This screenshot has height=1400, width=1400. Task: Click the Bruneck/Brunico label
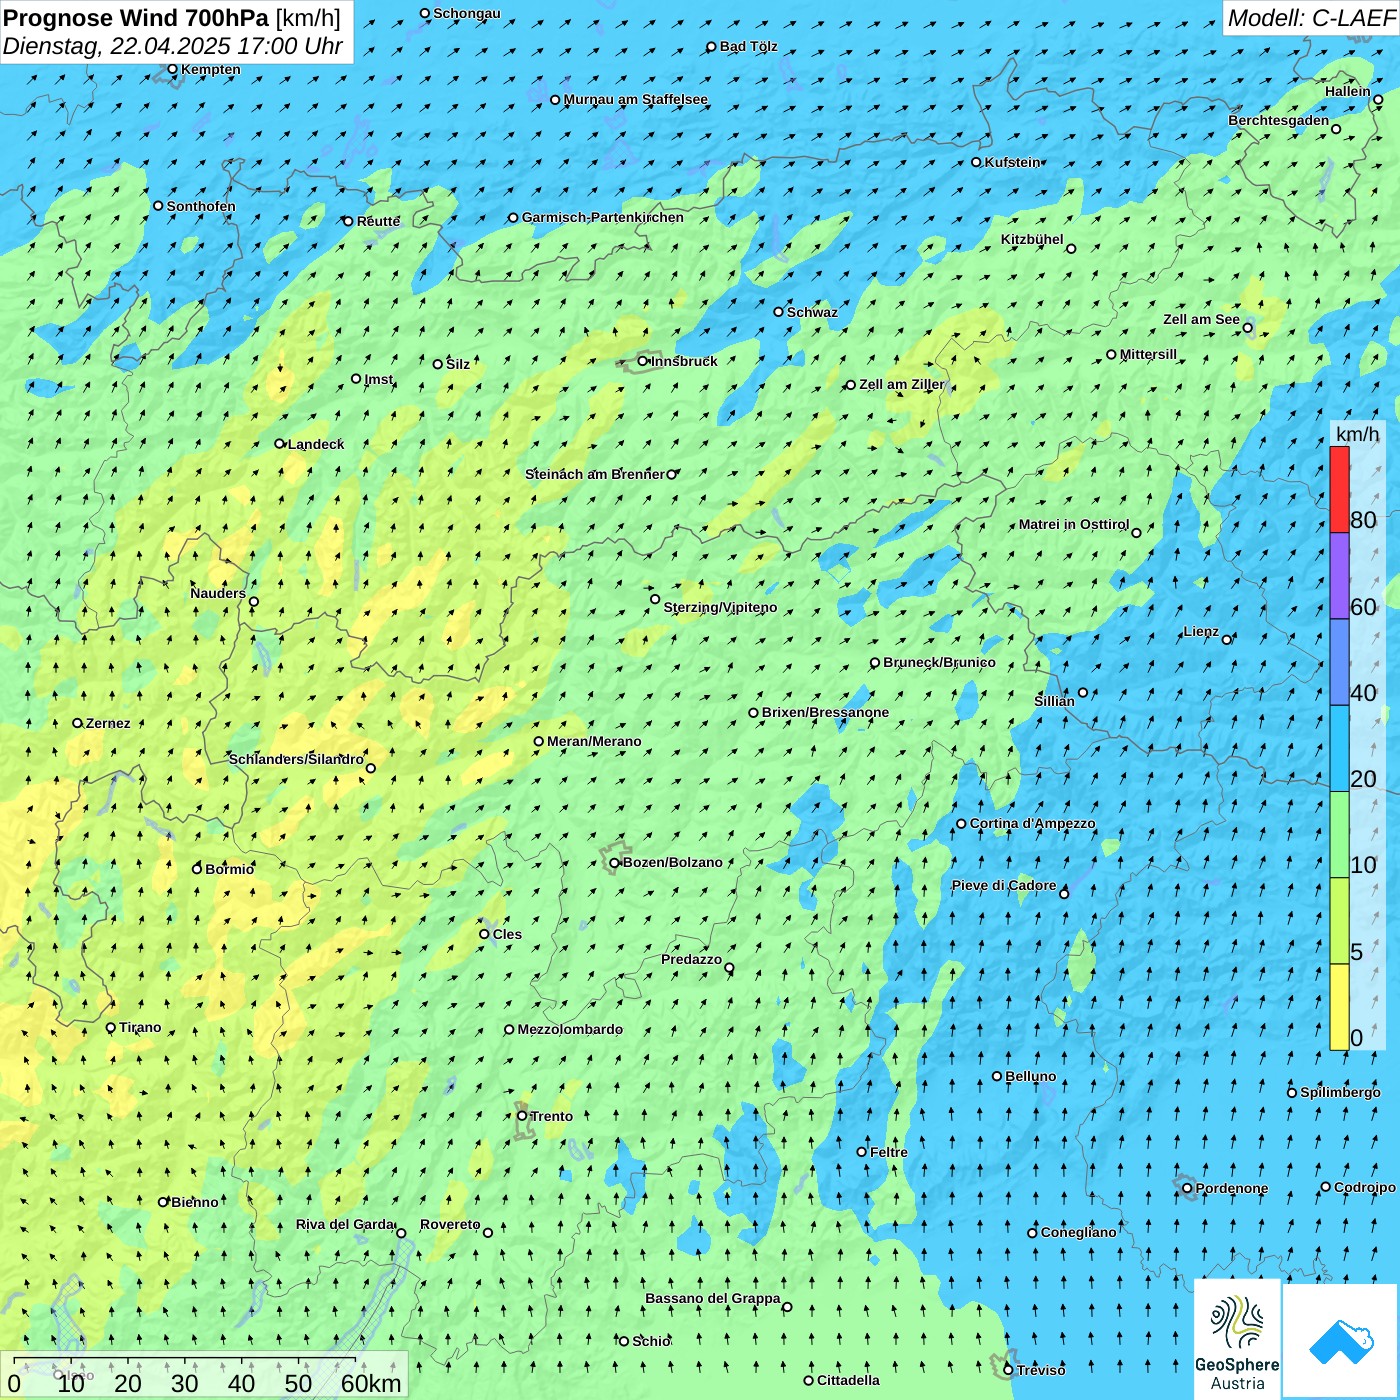point(939,662)
